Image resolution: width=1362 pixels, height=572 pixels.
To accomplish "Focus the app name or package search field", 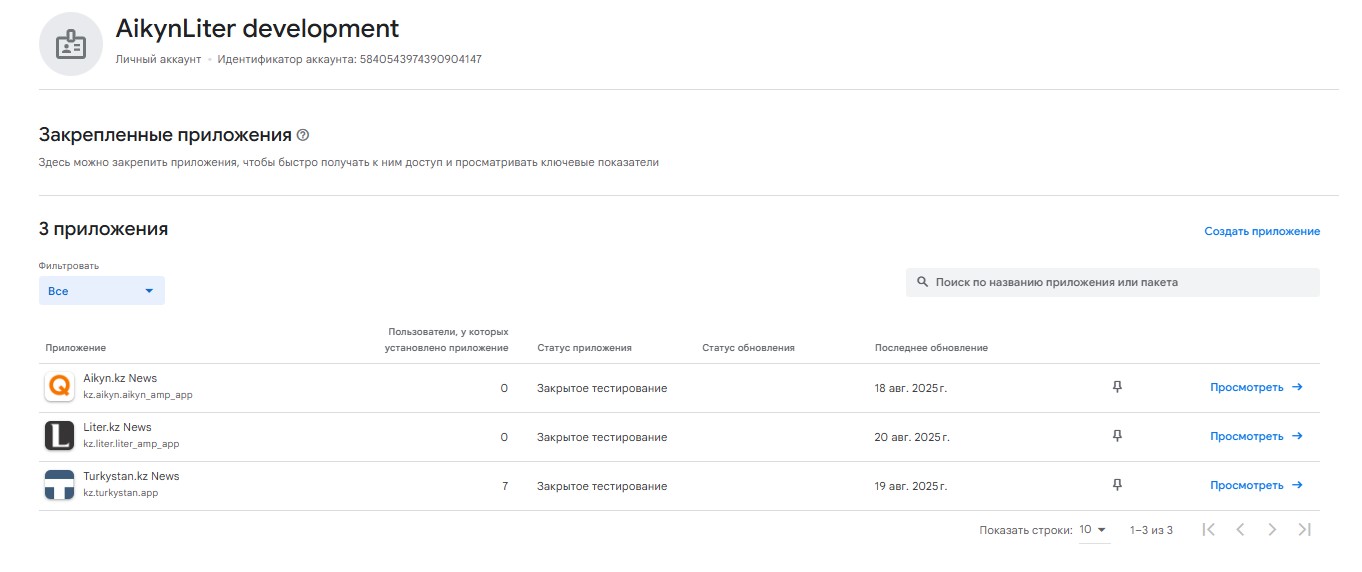I will (x=1120, y=283).
